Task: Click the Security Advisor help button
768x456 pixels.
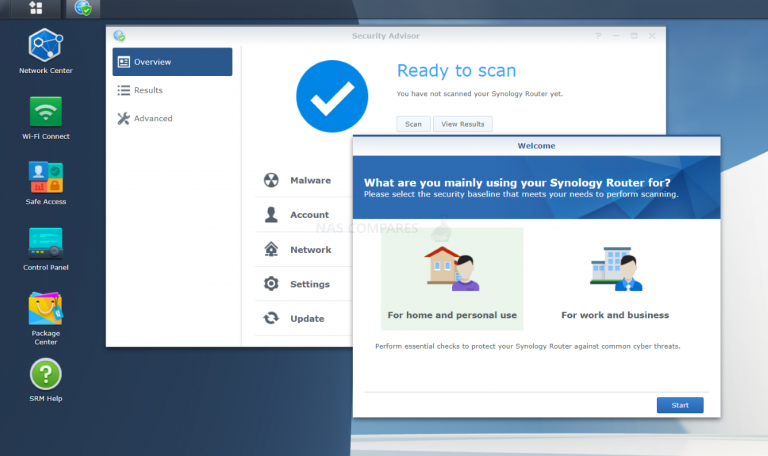Action: 599,36
